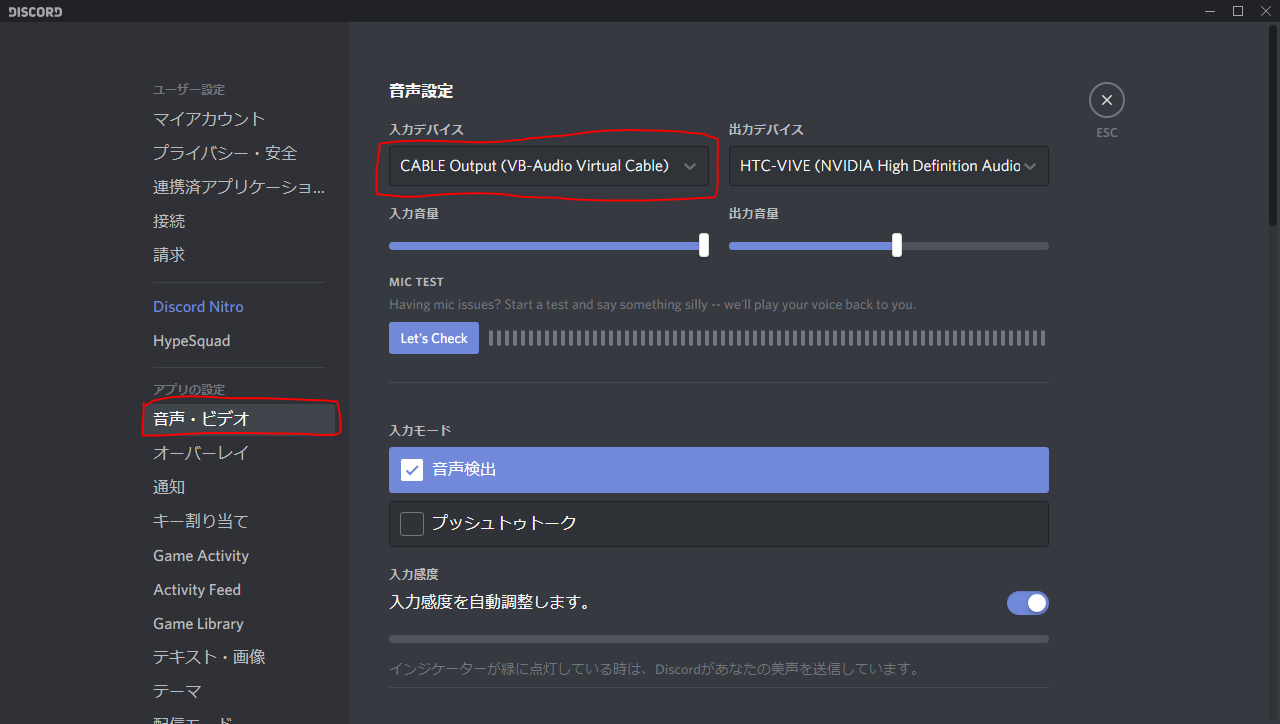
Task: Click the 出力音量 slider handle
Action: 896,245
